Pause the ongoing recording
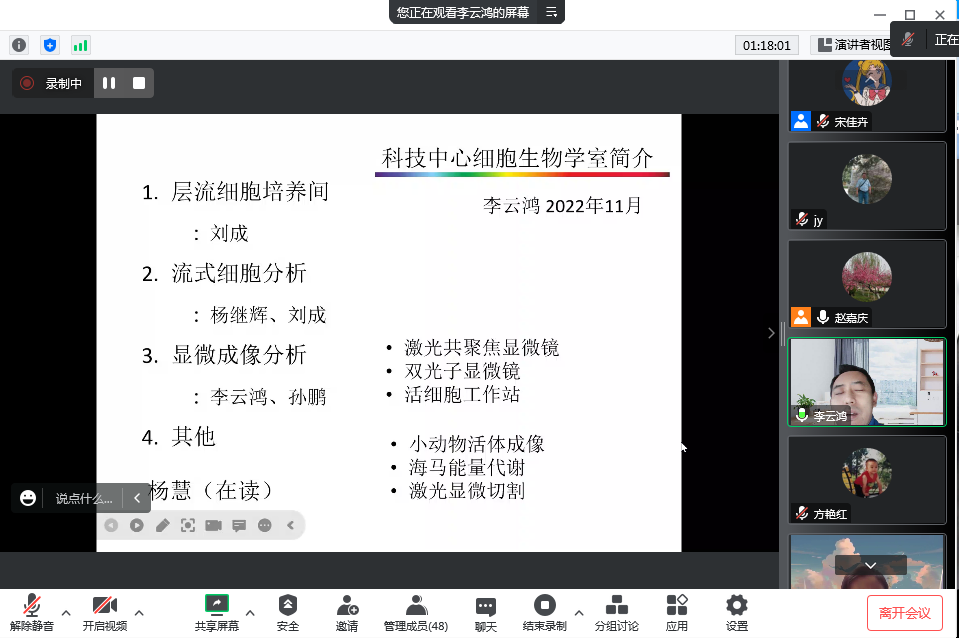Viewport: 959px width, 638px height. [x=109, y=84]
